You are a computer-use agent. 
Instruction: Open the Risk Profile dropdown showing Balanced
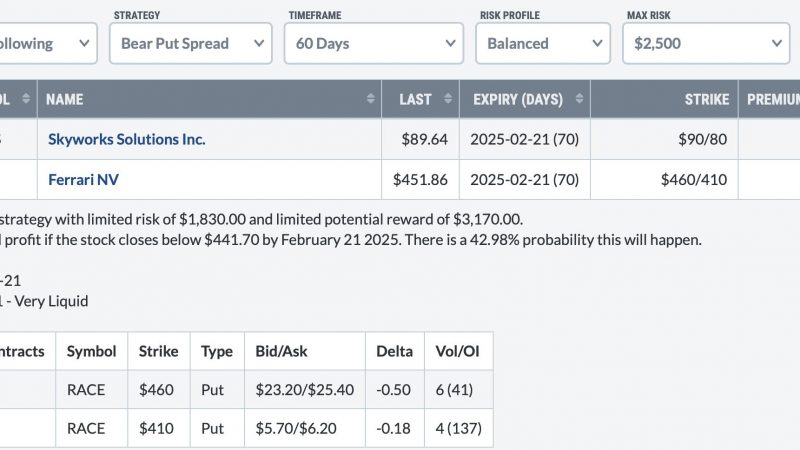tap(543, 43)
